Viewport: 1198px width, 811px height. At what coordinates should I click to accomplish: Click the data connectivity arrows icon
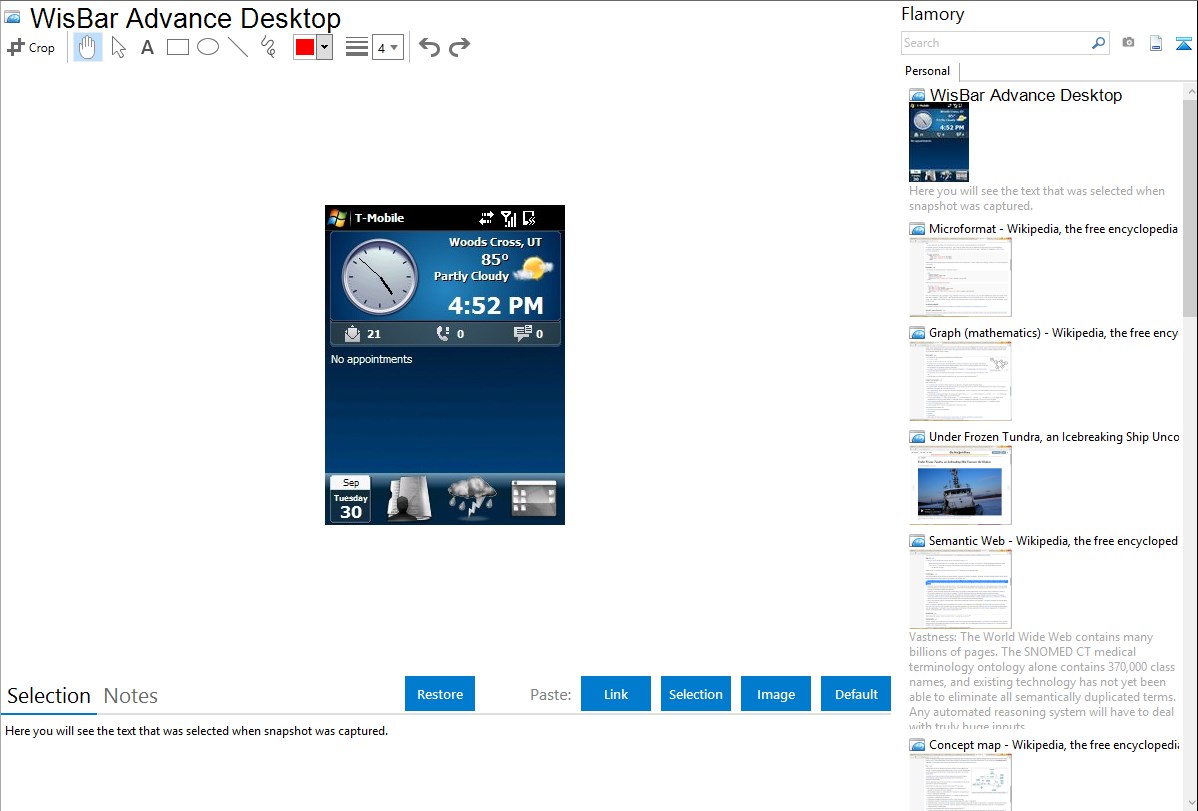click(486, 219)
